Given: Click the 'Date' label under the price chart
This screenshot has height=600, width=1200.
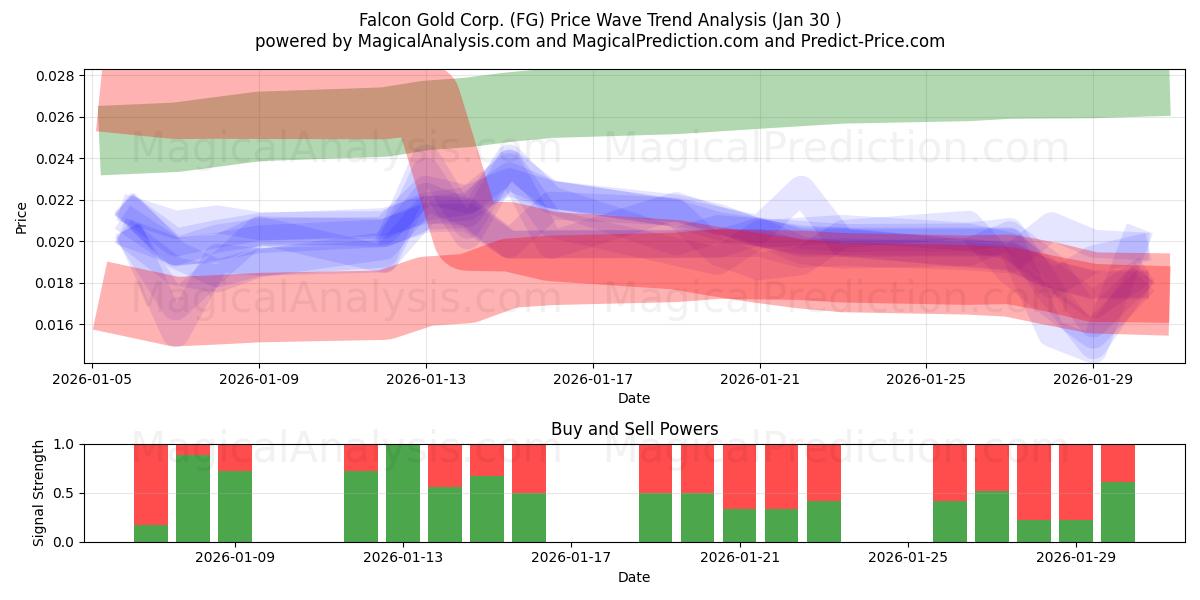Looking at the screenshot, I should tap(634, 398).
